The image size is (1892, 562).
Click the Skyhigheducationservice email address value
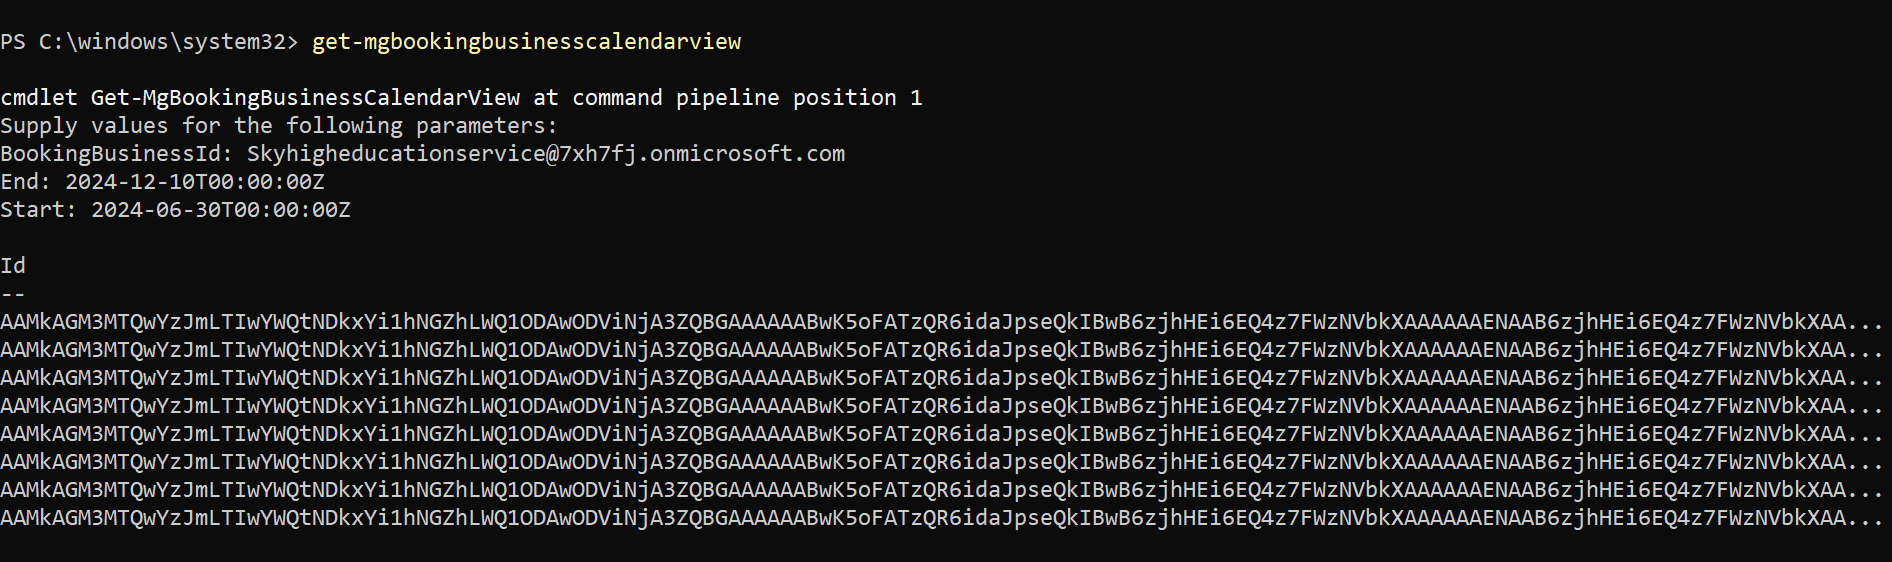tap(545, 154)
